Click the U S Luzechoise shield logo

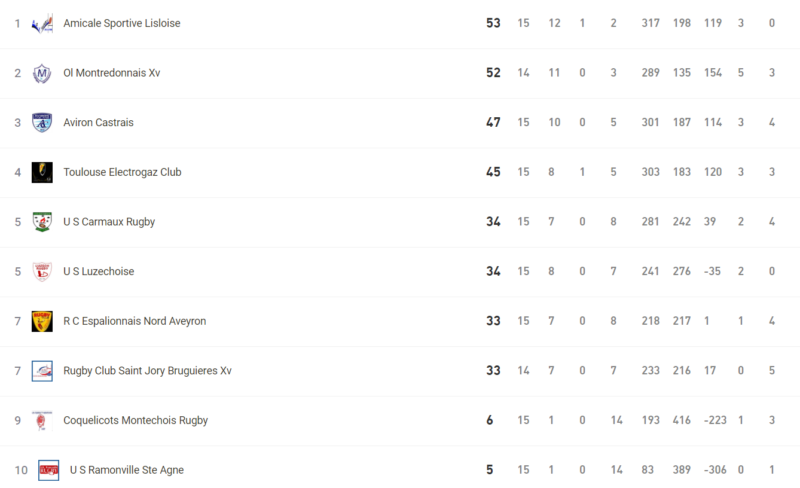(x=42, y=271)
